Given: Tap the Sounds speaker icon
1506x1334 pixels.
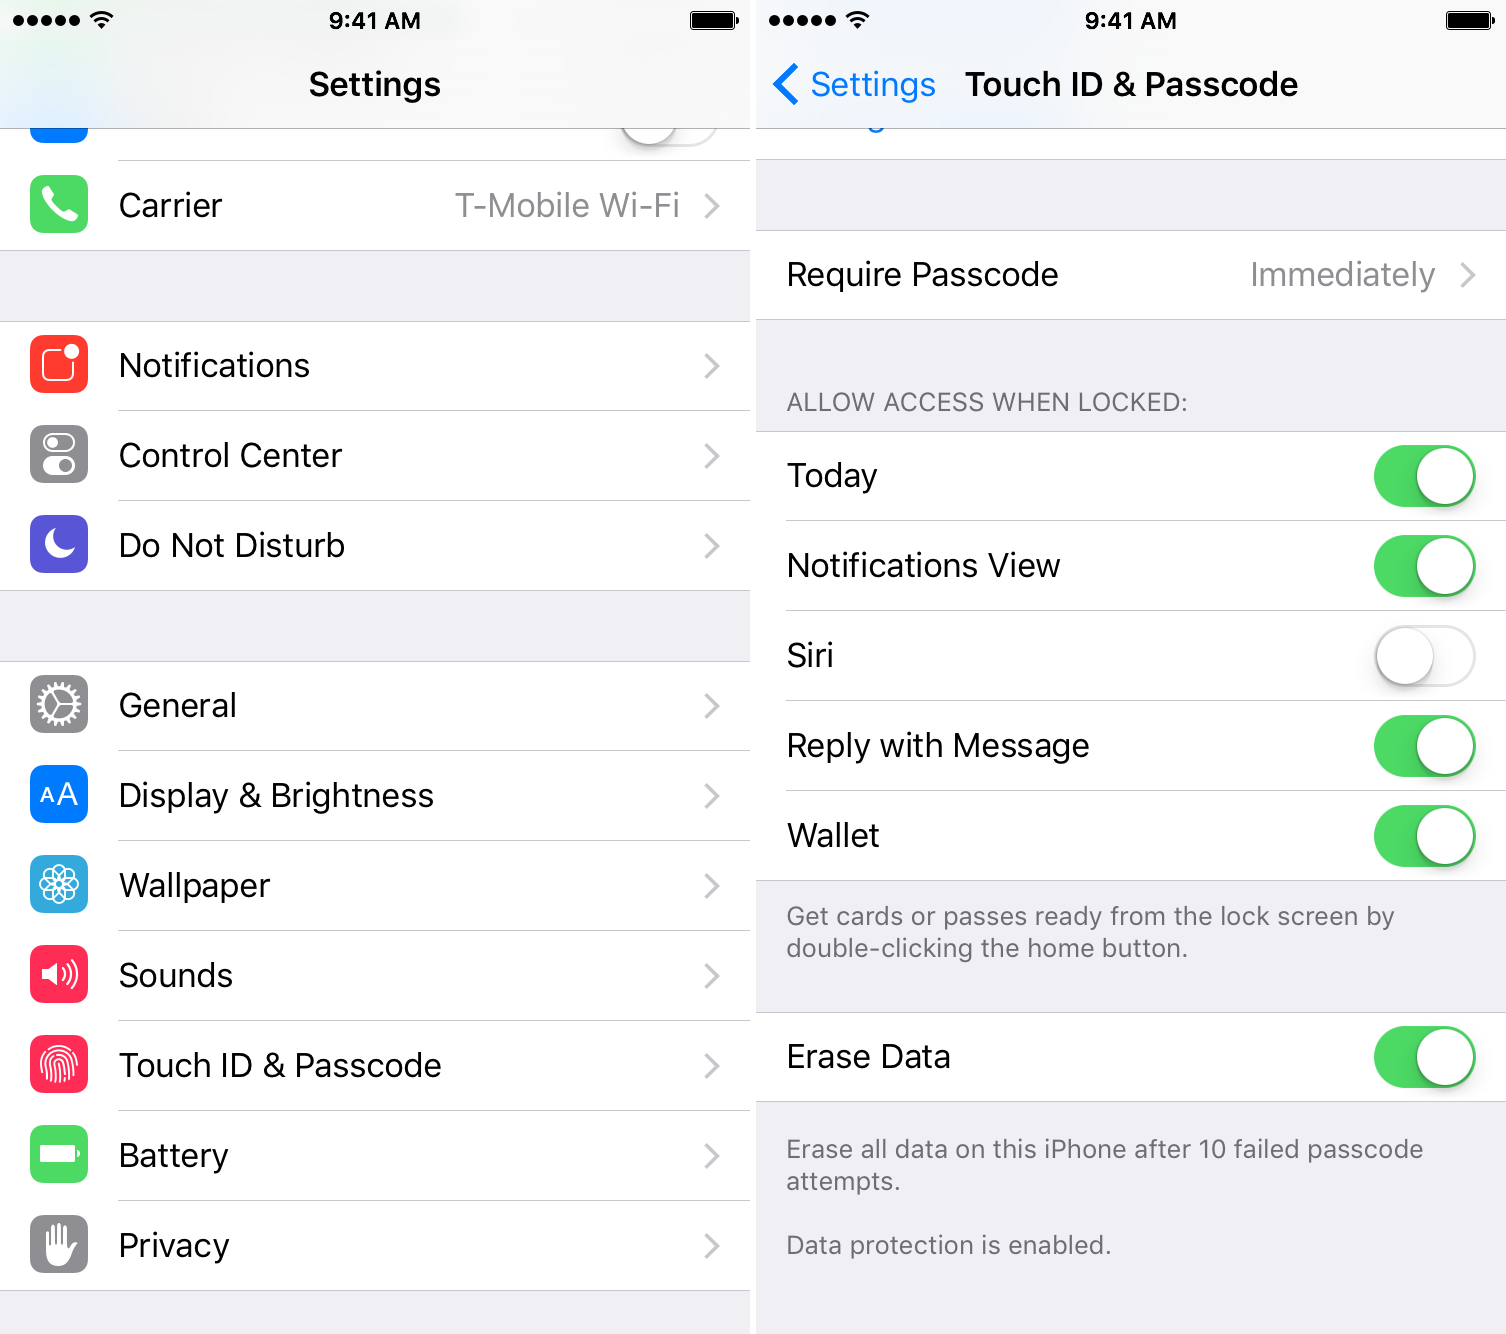Looking at the screenshot, I should [x=59, y=974].
